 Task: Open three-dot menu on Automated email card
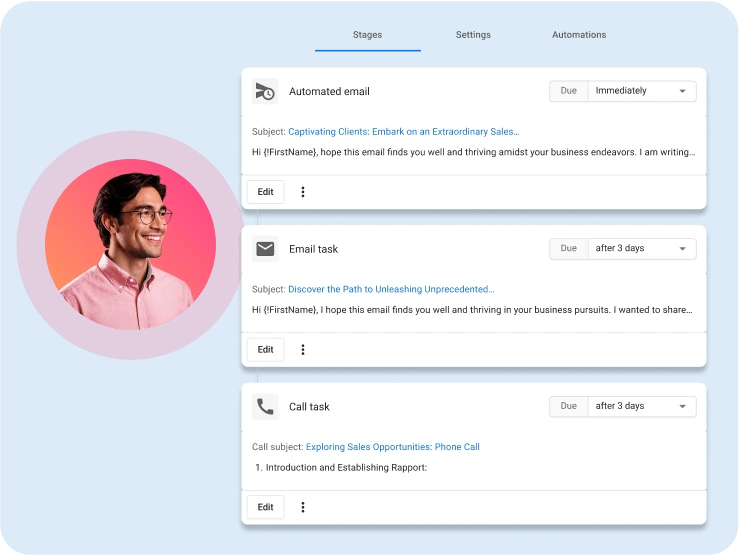pos(303,192)
